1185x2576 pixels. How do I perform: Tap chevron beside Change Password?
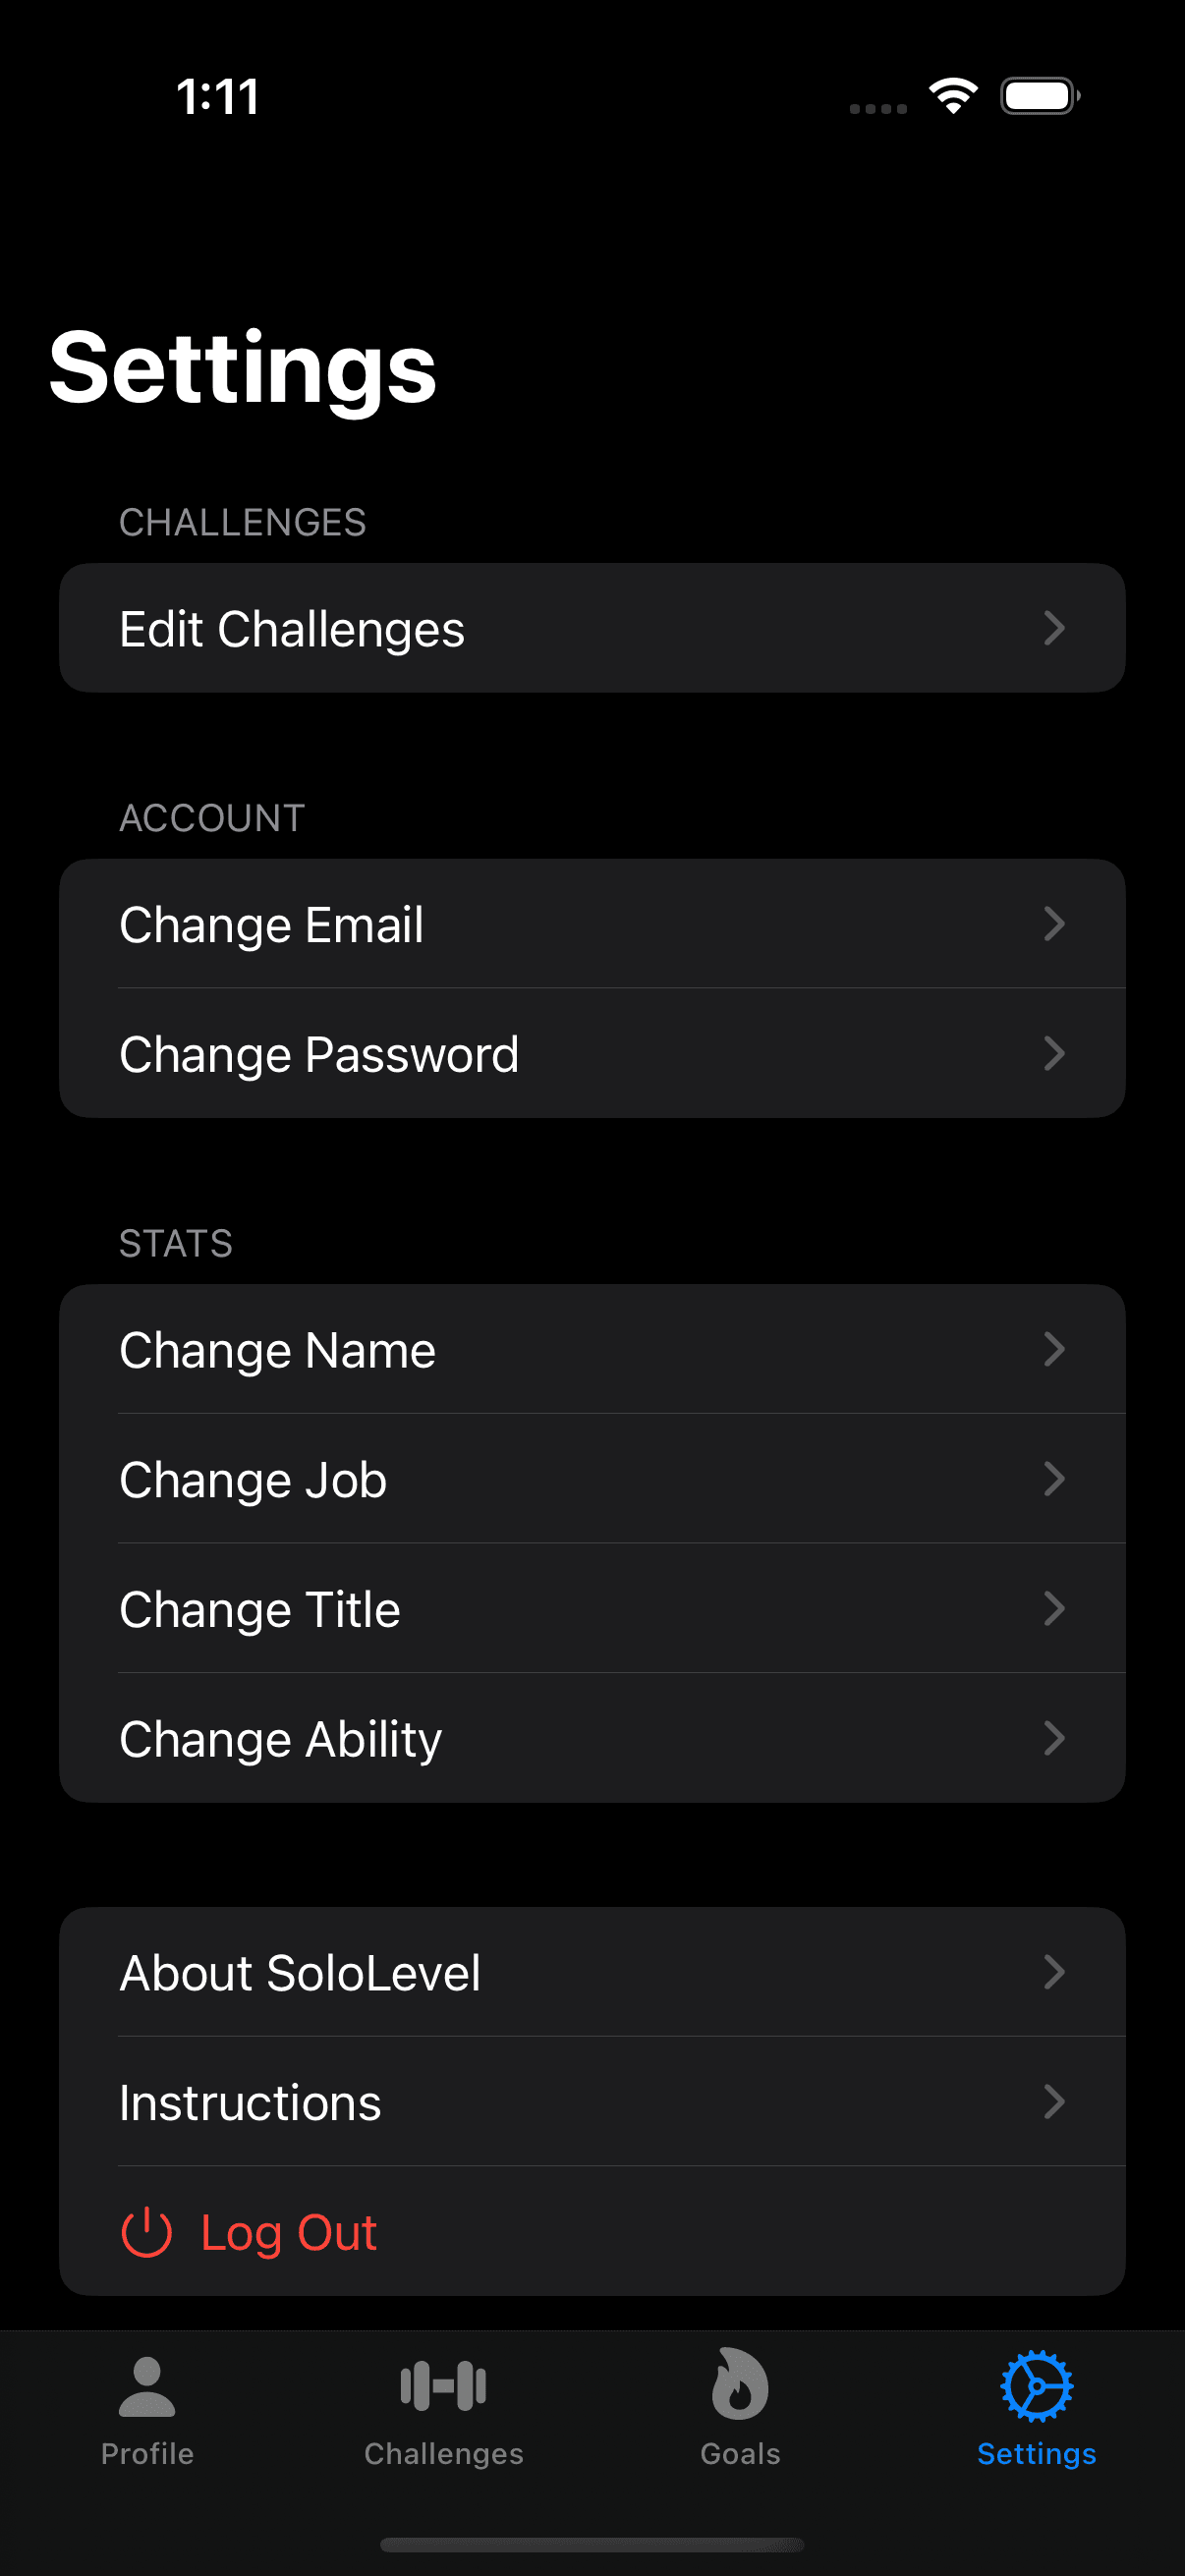(1054, 1053)
